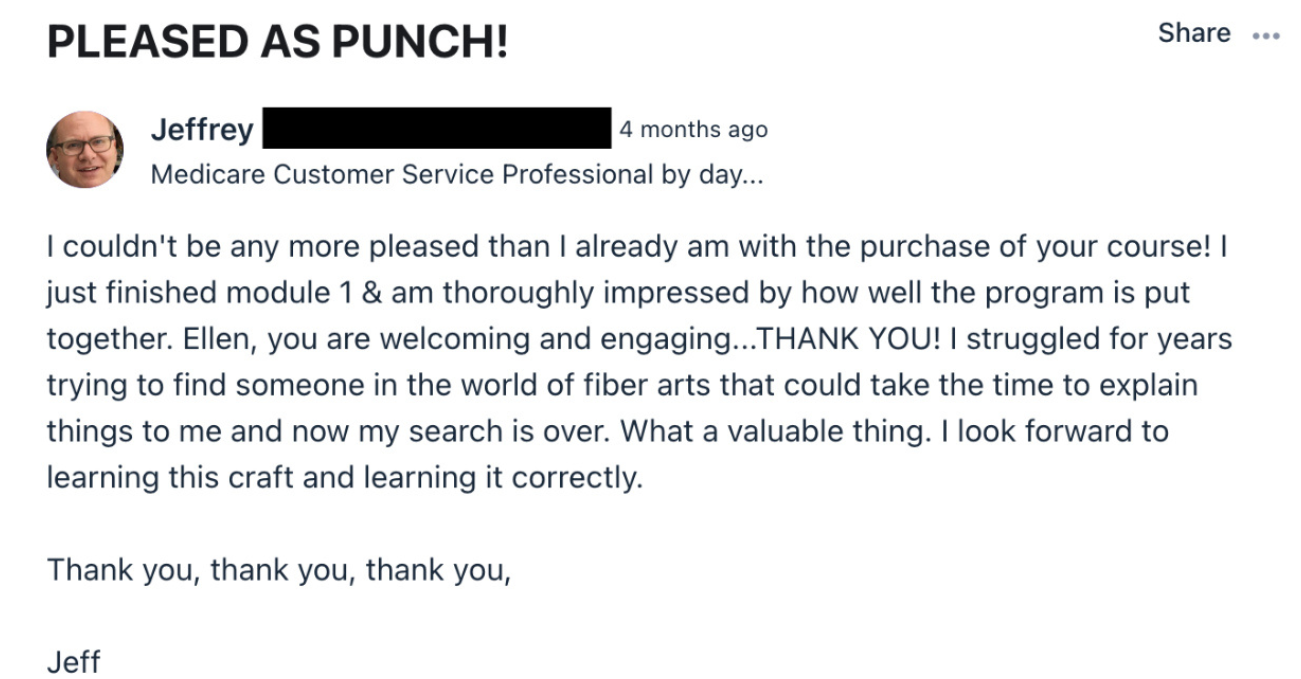Click the redacted last name bar
Screen dimensions: 1301x679
(436, 129)
